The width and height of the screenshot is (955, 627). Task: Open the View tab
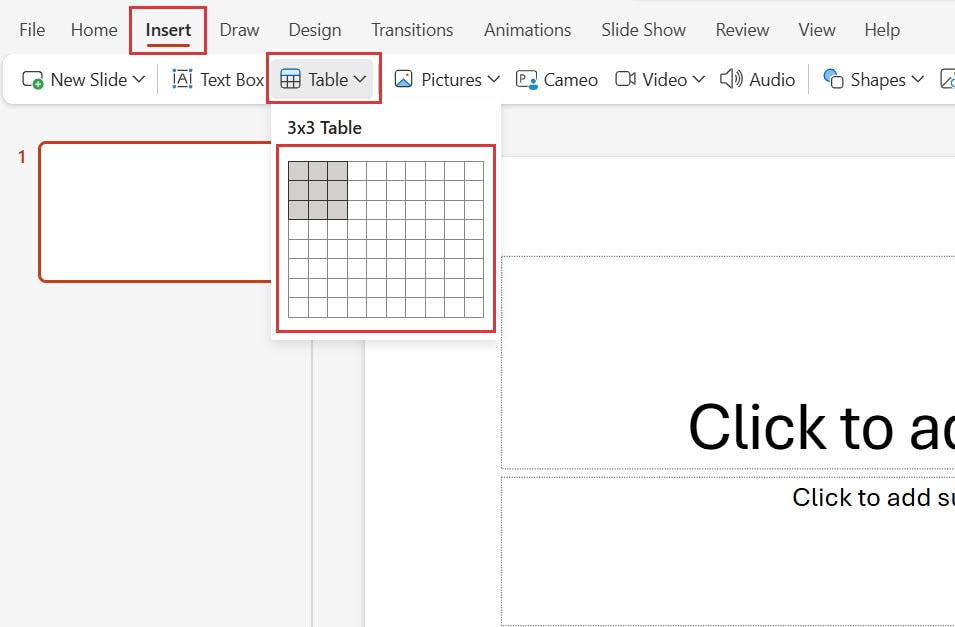pyautogui.click(x=816, y=30)
